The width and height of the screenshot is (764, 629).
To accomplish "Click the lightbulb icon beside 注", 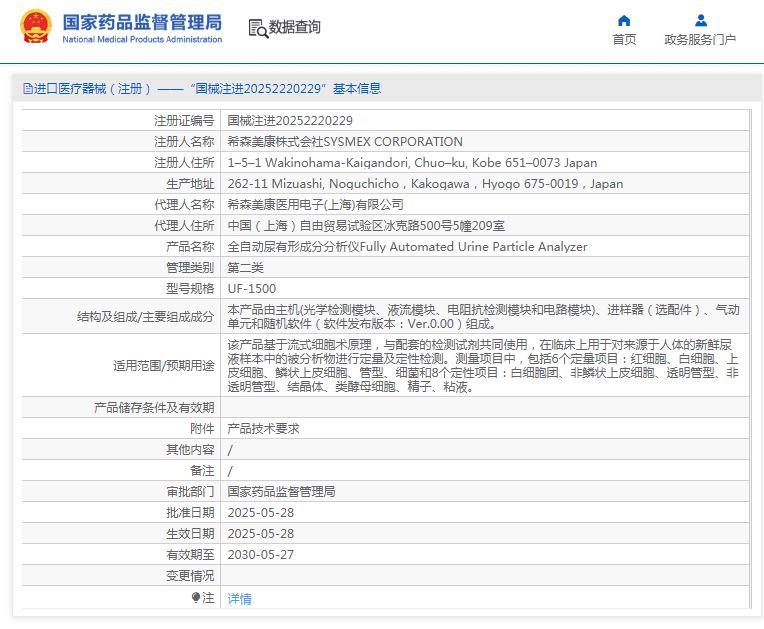I will (196, 597).
